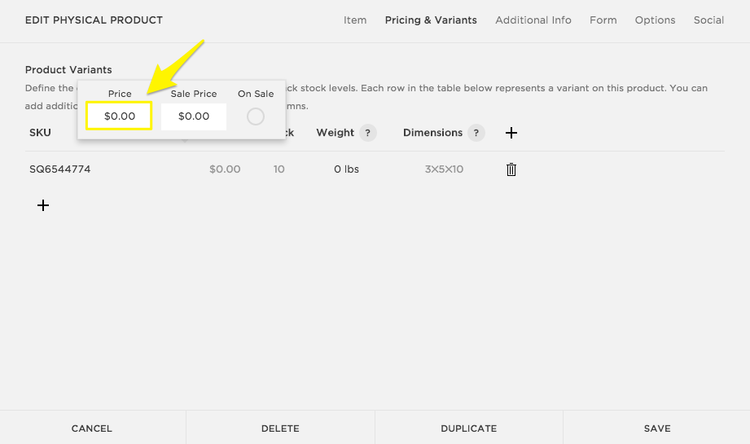Click the Weight help question mark
Screen dimensions: 750x444
[368, 133]
